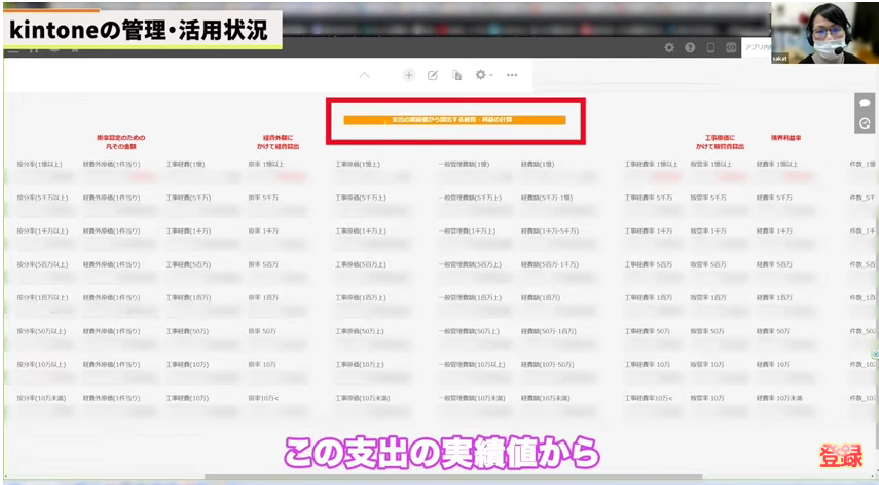
Task: Open kintone header settings gear
Action: click(x=669, y=48)
